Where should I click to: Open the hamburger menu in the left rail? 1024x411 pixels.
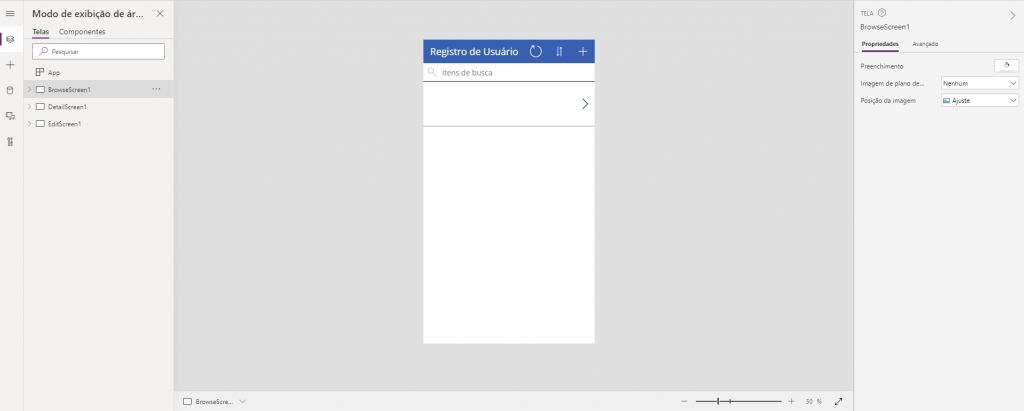pyautogui.click(x=10, y=13)
